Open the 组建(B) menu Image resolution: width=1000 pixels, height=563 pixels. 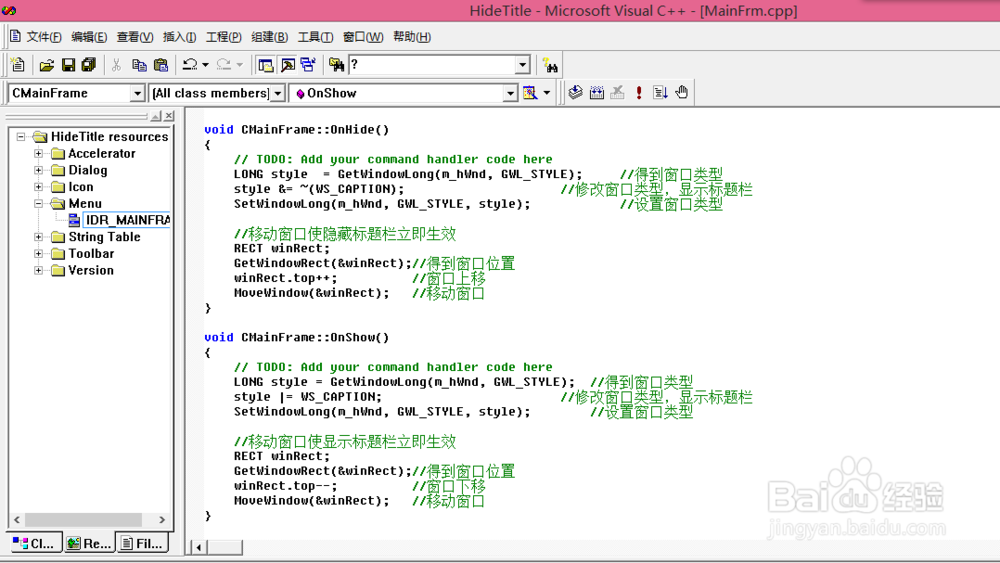tap(270, 37)
